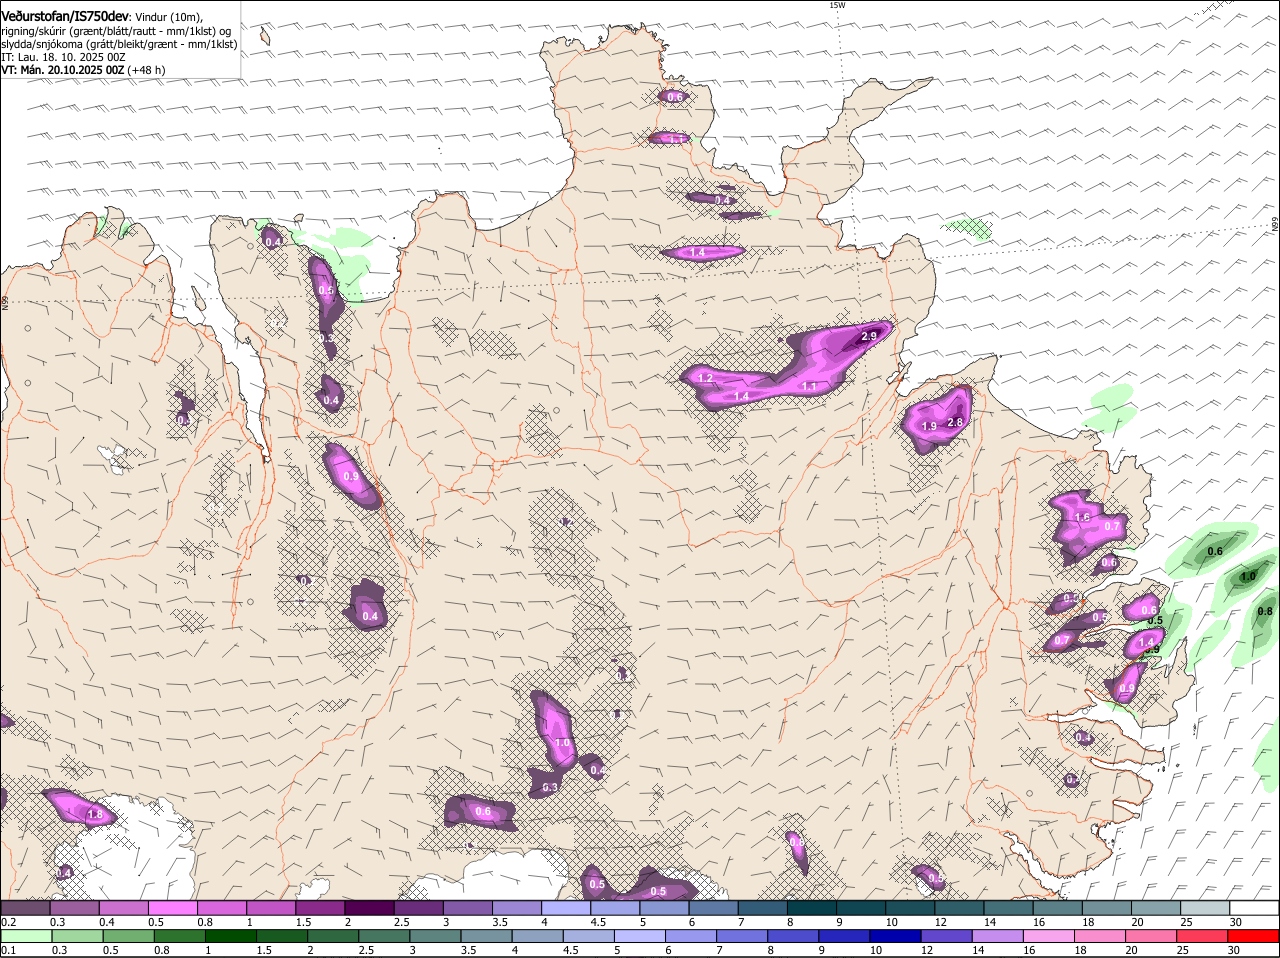
Task: Click the '0.2' label in the upper legend row
Action: (8, 922)
